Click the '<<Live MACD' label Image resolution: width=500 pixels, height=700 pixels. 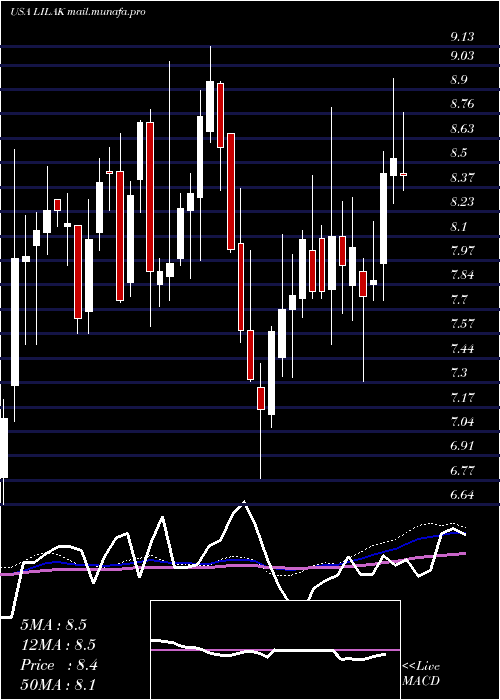[x=421, y=673]
